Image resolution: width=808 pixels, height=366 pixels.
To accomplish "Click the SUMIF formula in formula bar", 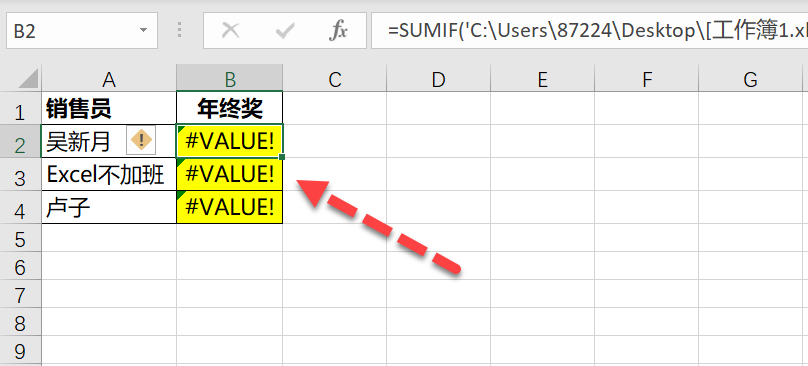I will [x=598, y=31].
